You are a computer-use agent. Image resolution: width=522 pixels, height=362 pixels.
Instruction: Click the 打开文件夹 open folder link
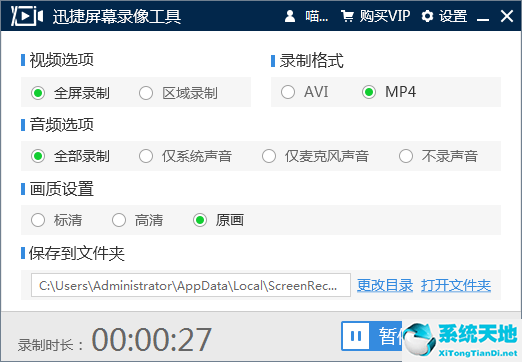pyautogui.click(x=456, y=285)
